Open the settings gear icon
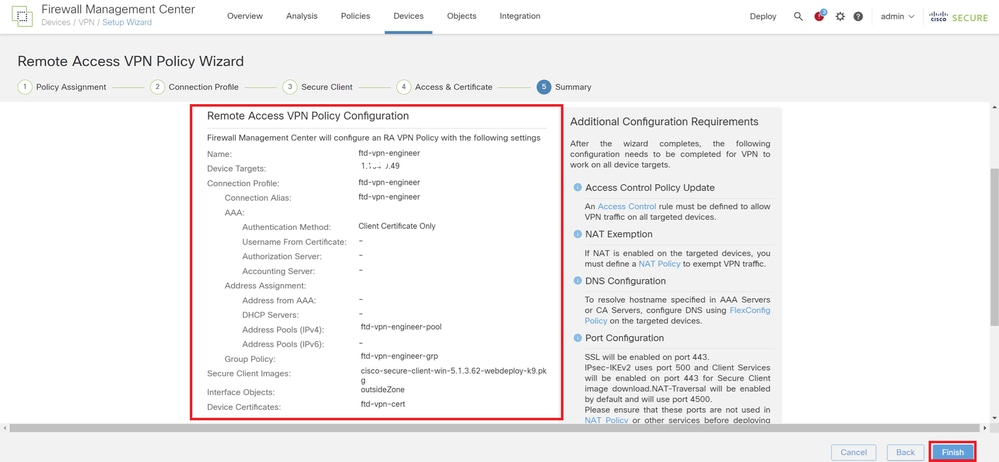The height and width of the screenshot is (462, 999). point(840,17)
